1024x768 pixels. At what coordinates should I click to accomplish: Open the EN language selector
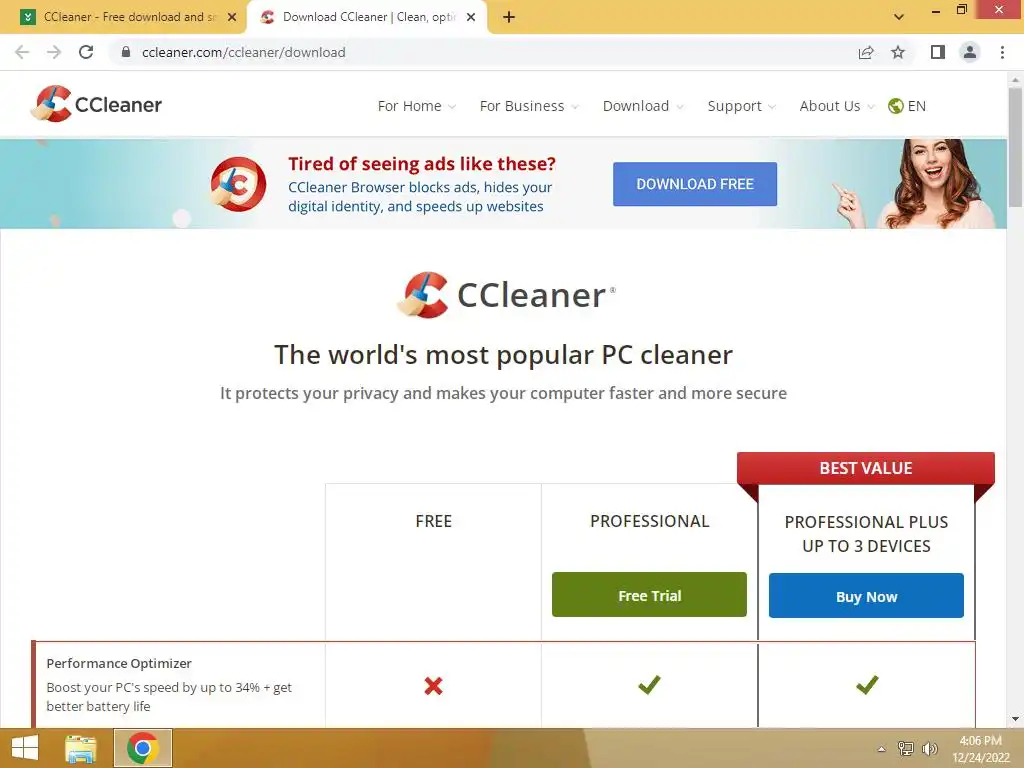click(907, 106)
